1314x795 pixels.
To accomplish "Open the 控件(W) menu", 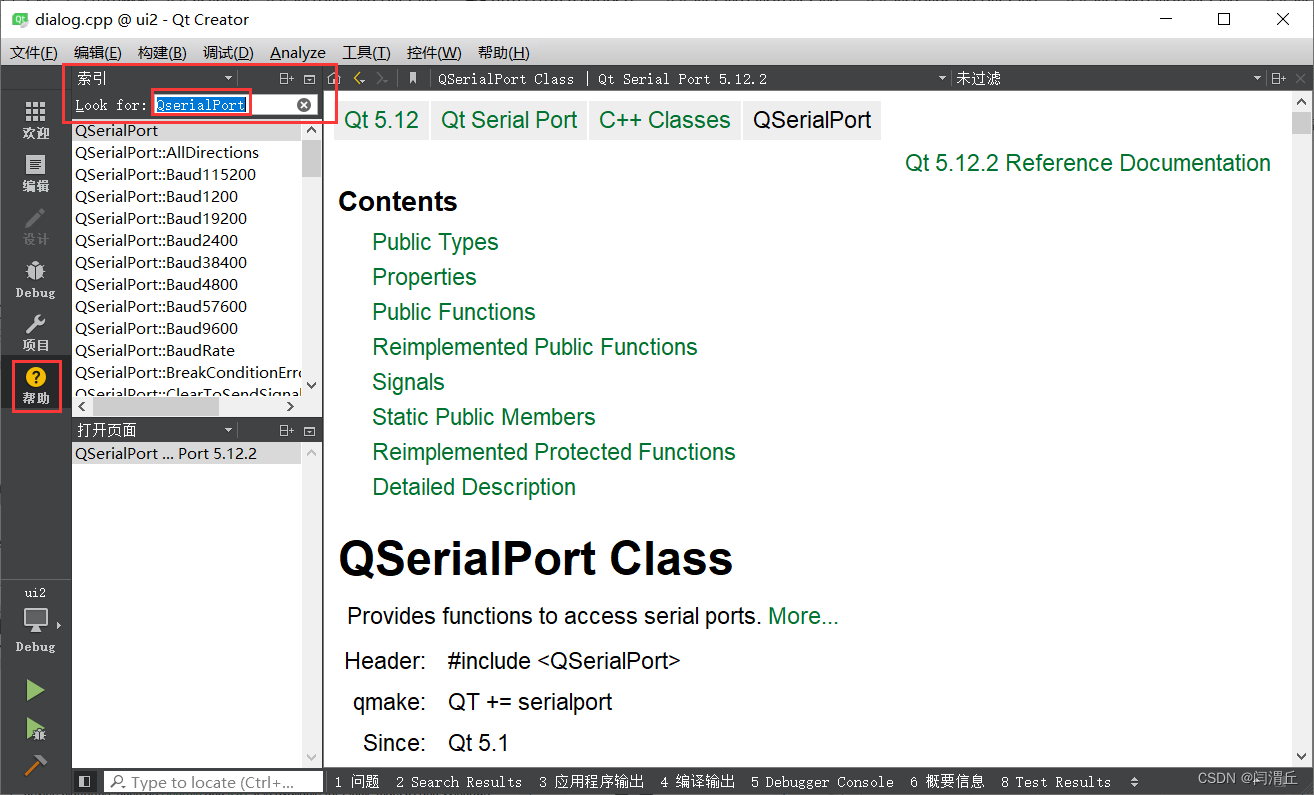I will pos(434,52).
